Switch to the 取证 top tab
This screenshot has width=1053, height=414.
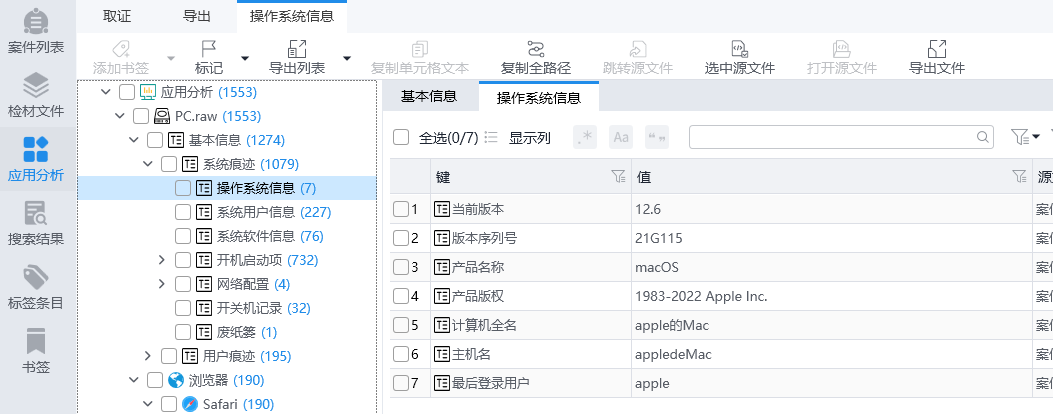[x=117, y=15]
